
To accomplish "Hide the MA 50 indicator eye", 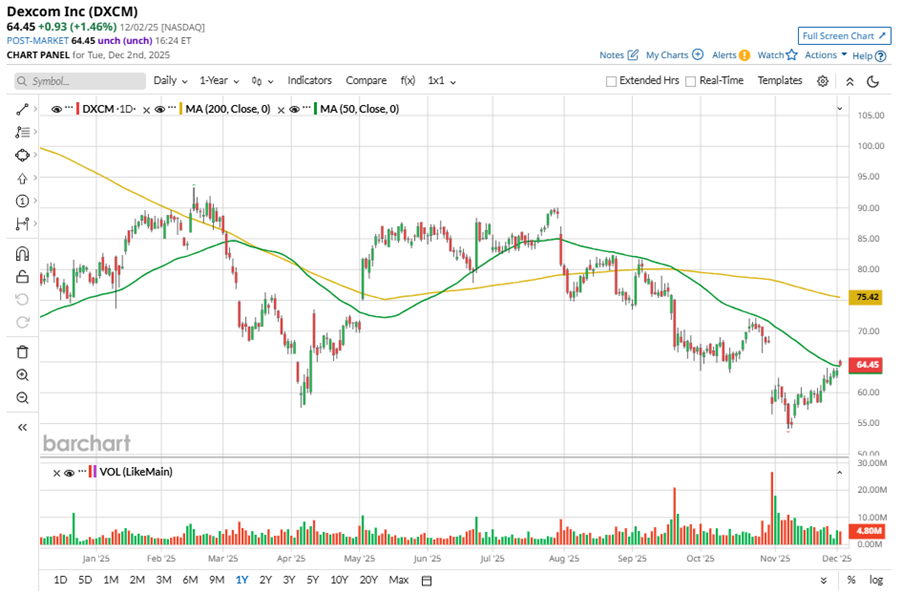I will point(294,109).
